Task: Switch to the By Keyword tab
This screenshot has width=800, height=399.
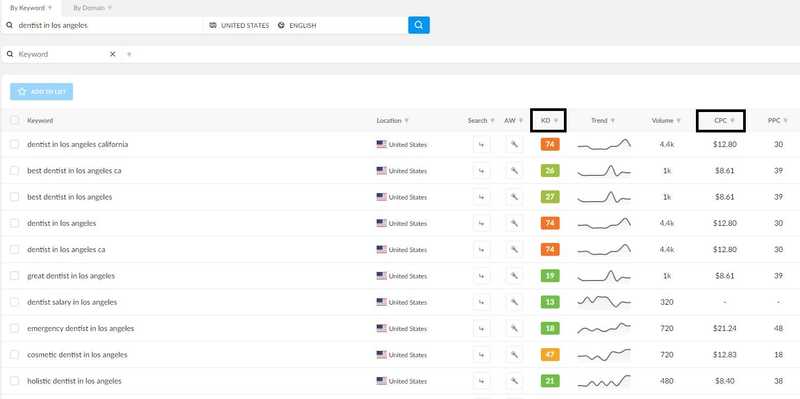Action: click(31, 8)
